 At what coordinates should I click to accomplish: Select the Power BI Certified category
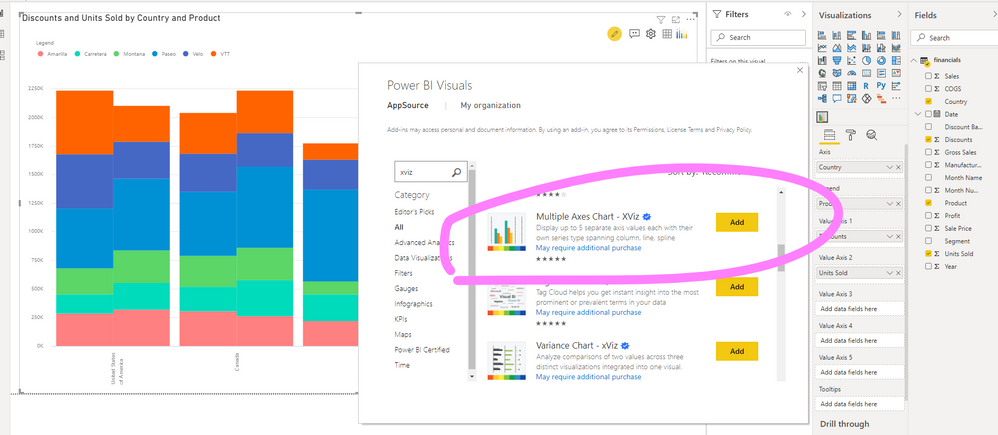pyautogui.click(x=421, y=350)
